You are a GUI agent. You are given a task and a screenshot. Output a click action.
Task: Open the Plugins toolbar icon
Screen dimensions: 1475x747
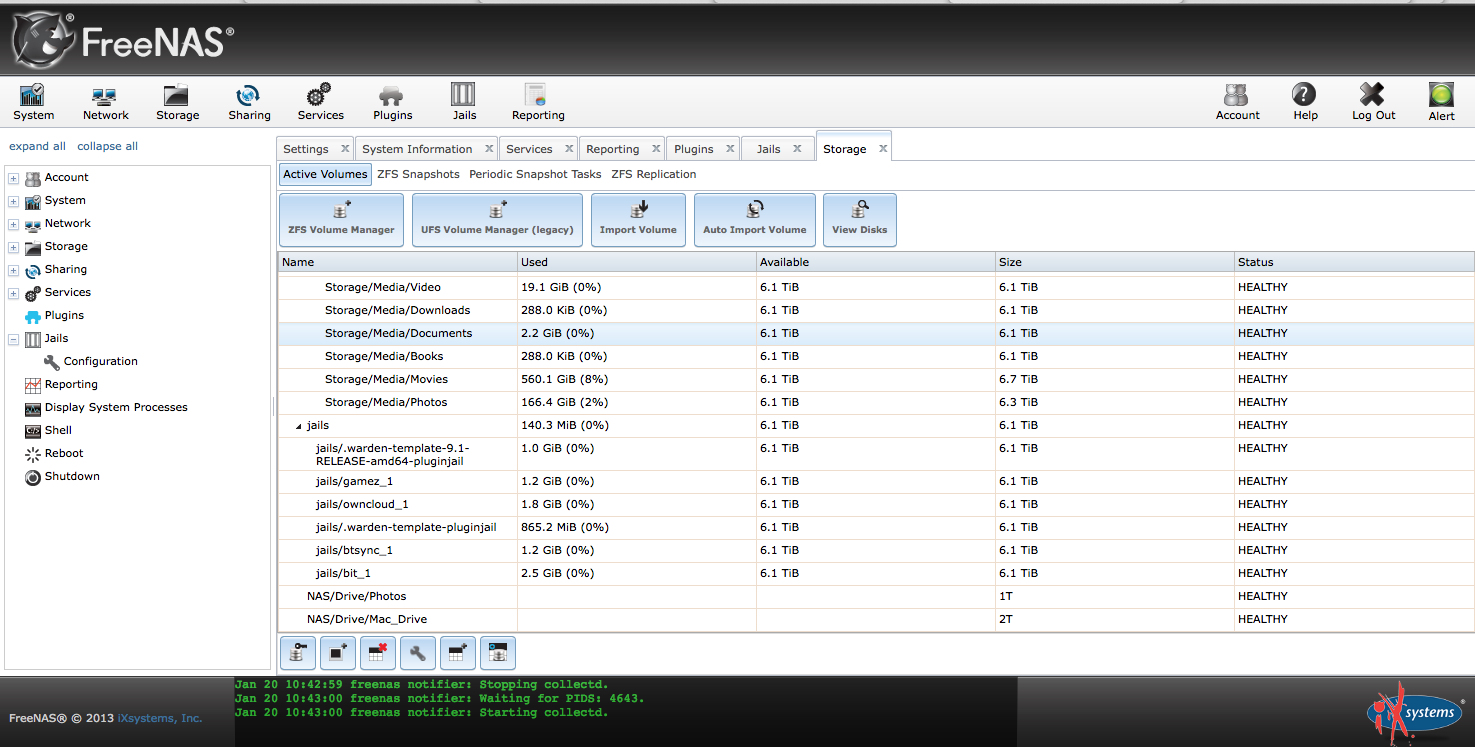coord(392,102)
